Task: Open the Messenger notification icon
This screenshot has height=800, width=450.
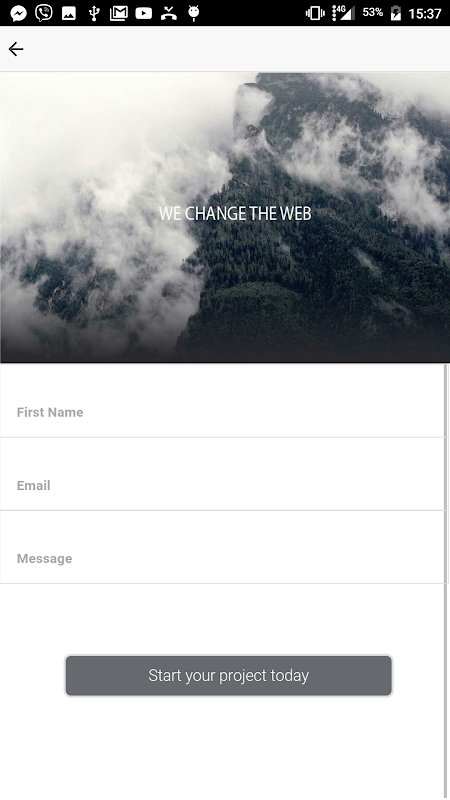Action: pyautogui.click(x=18, y=13)
